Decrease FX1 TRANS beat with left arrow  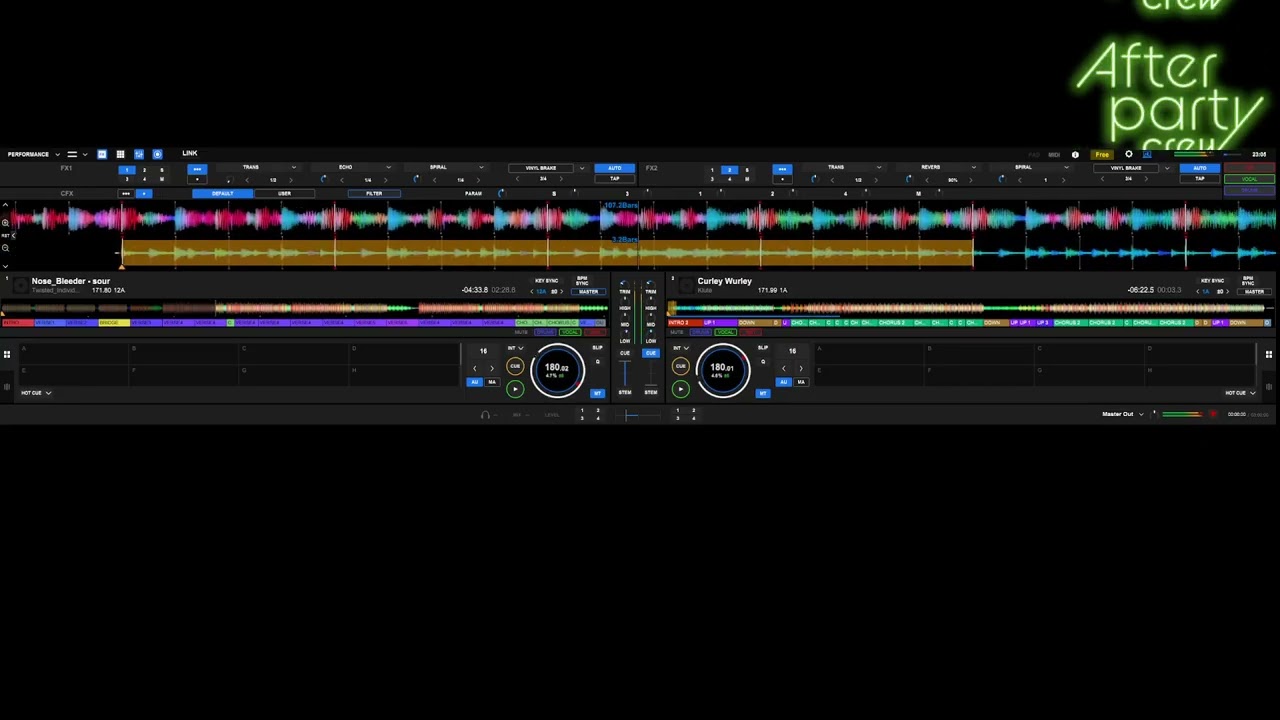pos(247,180)
